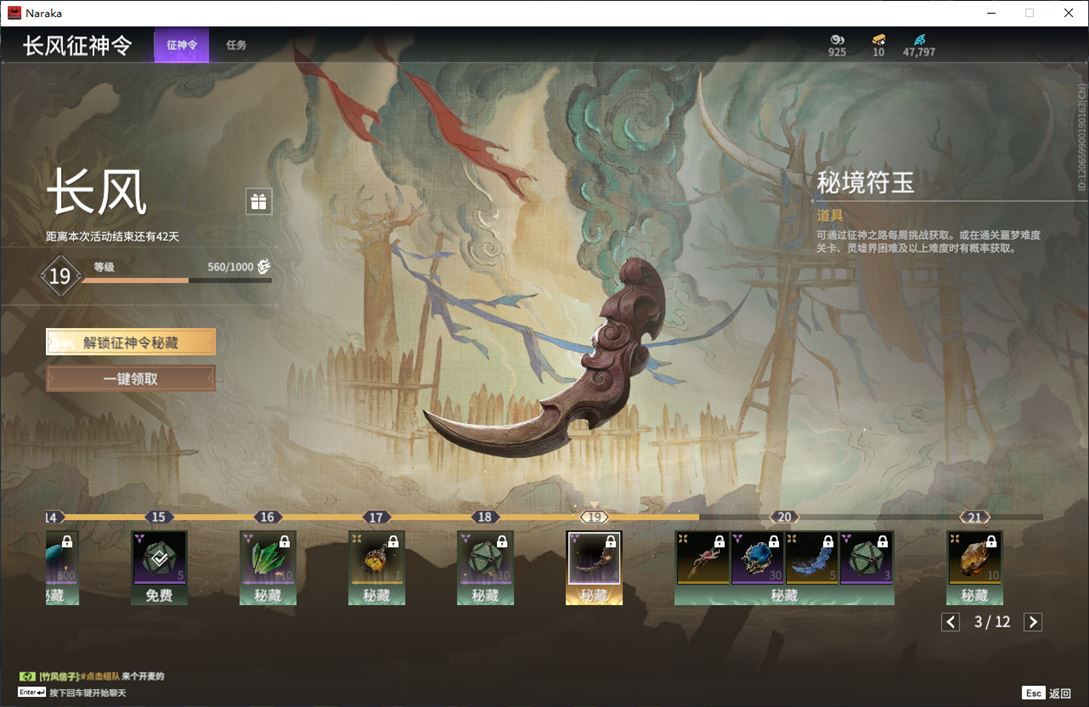The width and height of the screenshot is (1089, 707).
Task: Click the level 16 marker on the track
Action: point(267,517)
